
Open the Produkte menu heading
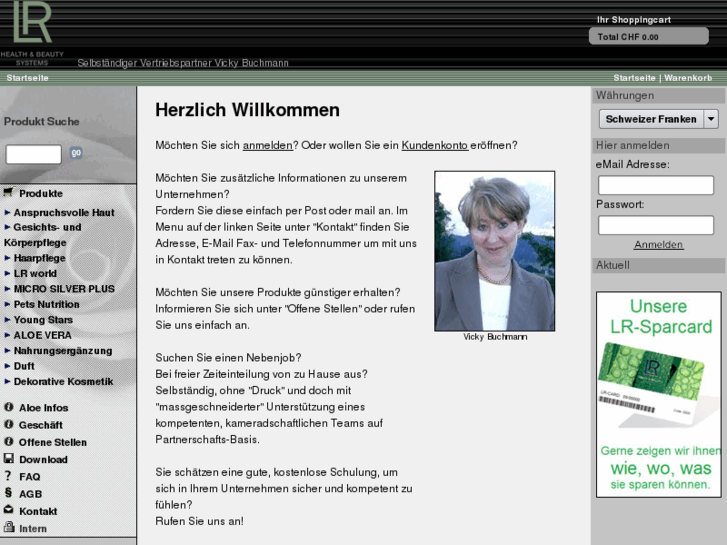(x=41, y=193)
